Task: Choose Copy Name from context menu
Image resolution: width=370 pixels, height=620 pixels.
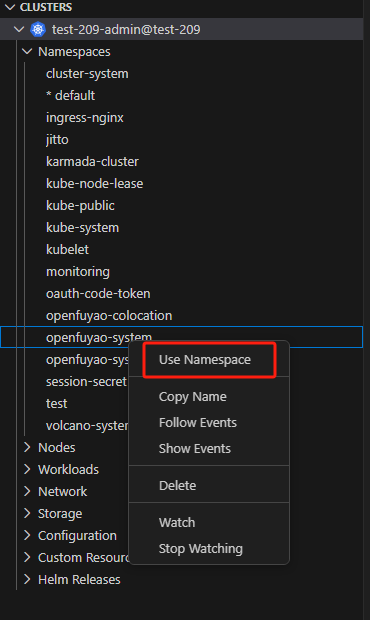Action: [193, 397]
